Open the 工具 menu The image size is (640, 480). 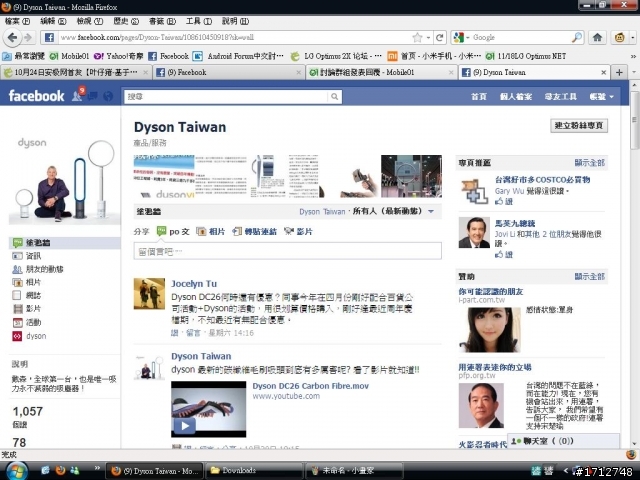coord(199,21)
